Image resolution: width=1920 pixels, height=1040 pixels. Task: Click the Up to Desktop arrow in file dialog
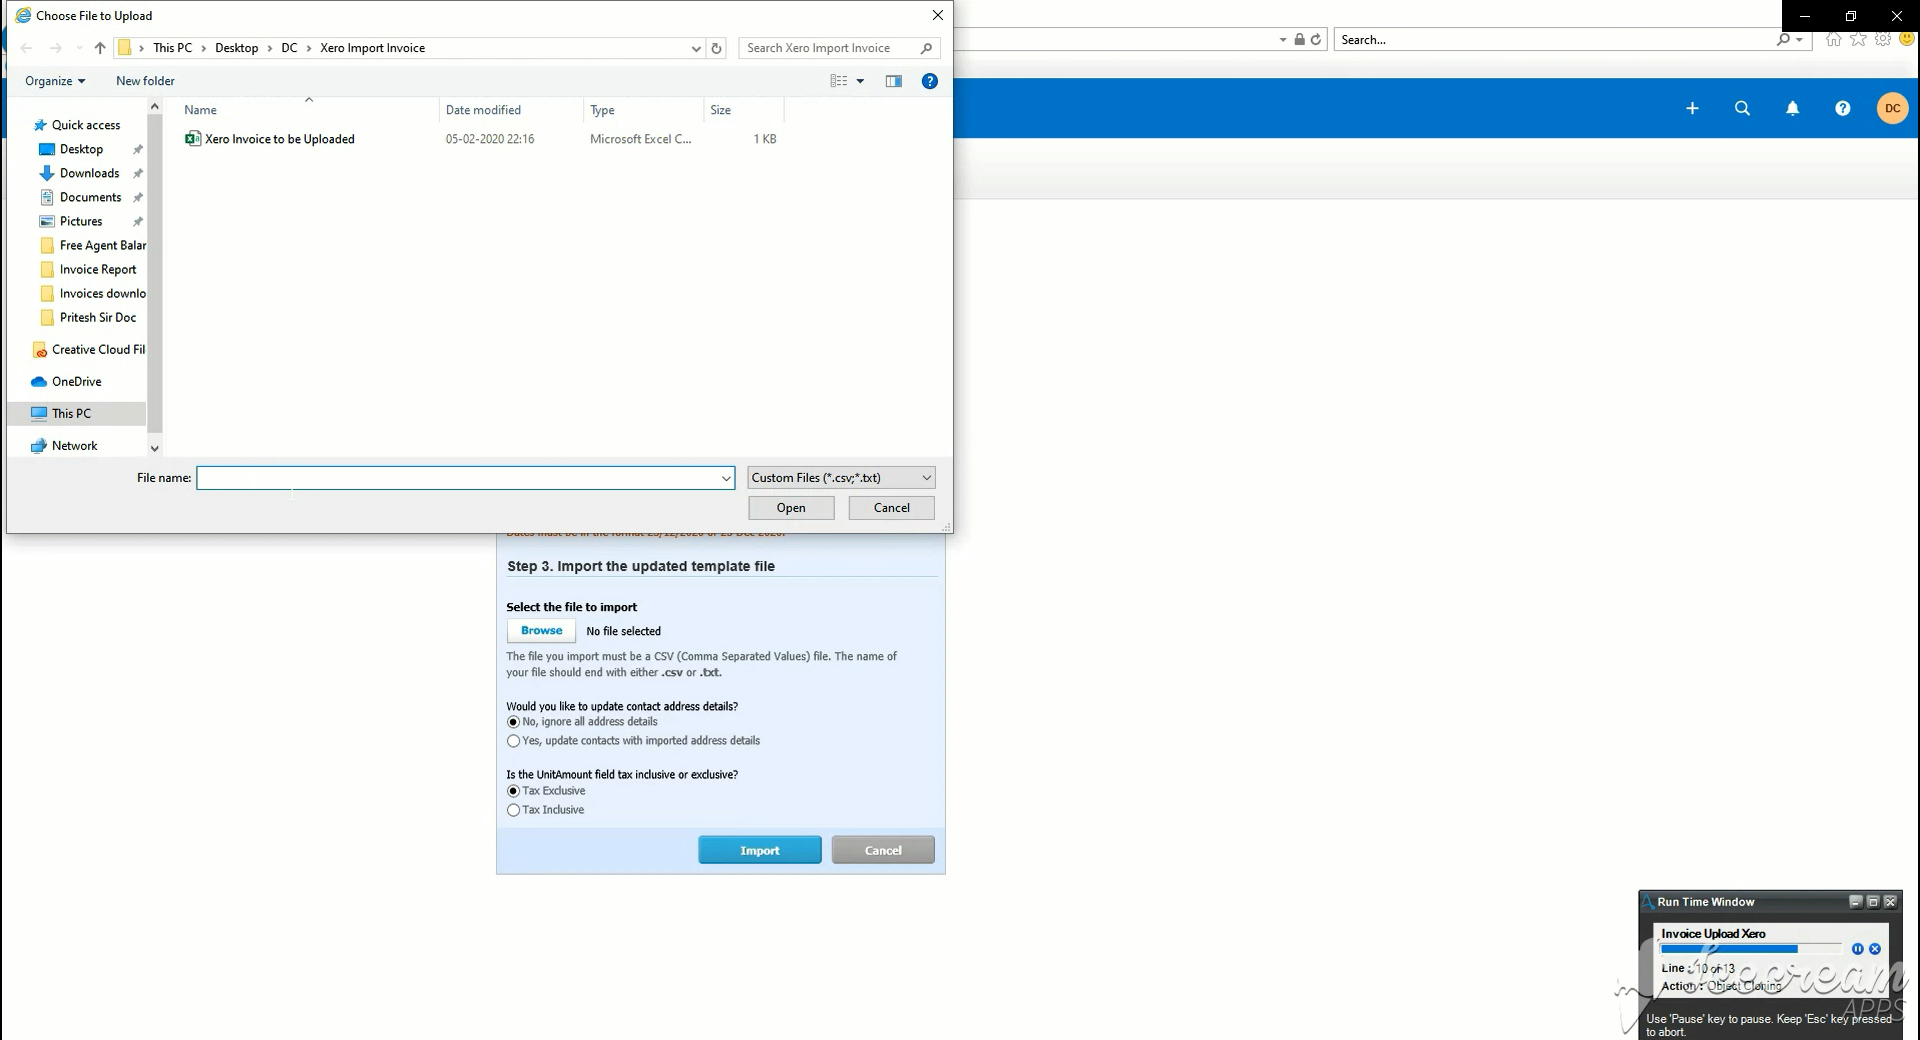coord(100,48)
